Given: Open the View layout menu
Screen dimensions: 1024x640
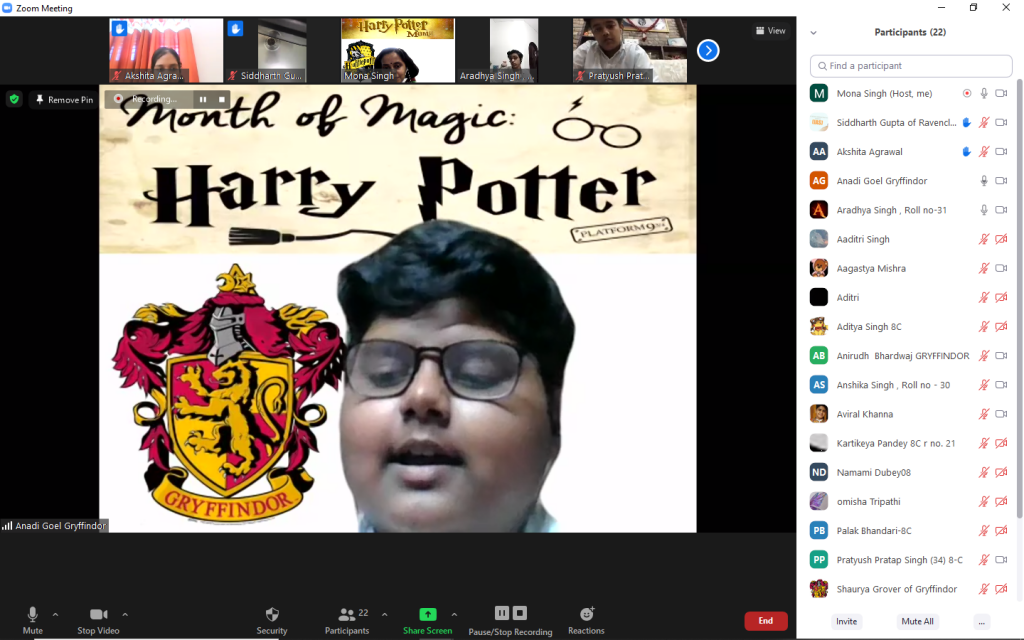Looking at the screenshot, I should [x=770, y=31].
